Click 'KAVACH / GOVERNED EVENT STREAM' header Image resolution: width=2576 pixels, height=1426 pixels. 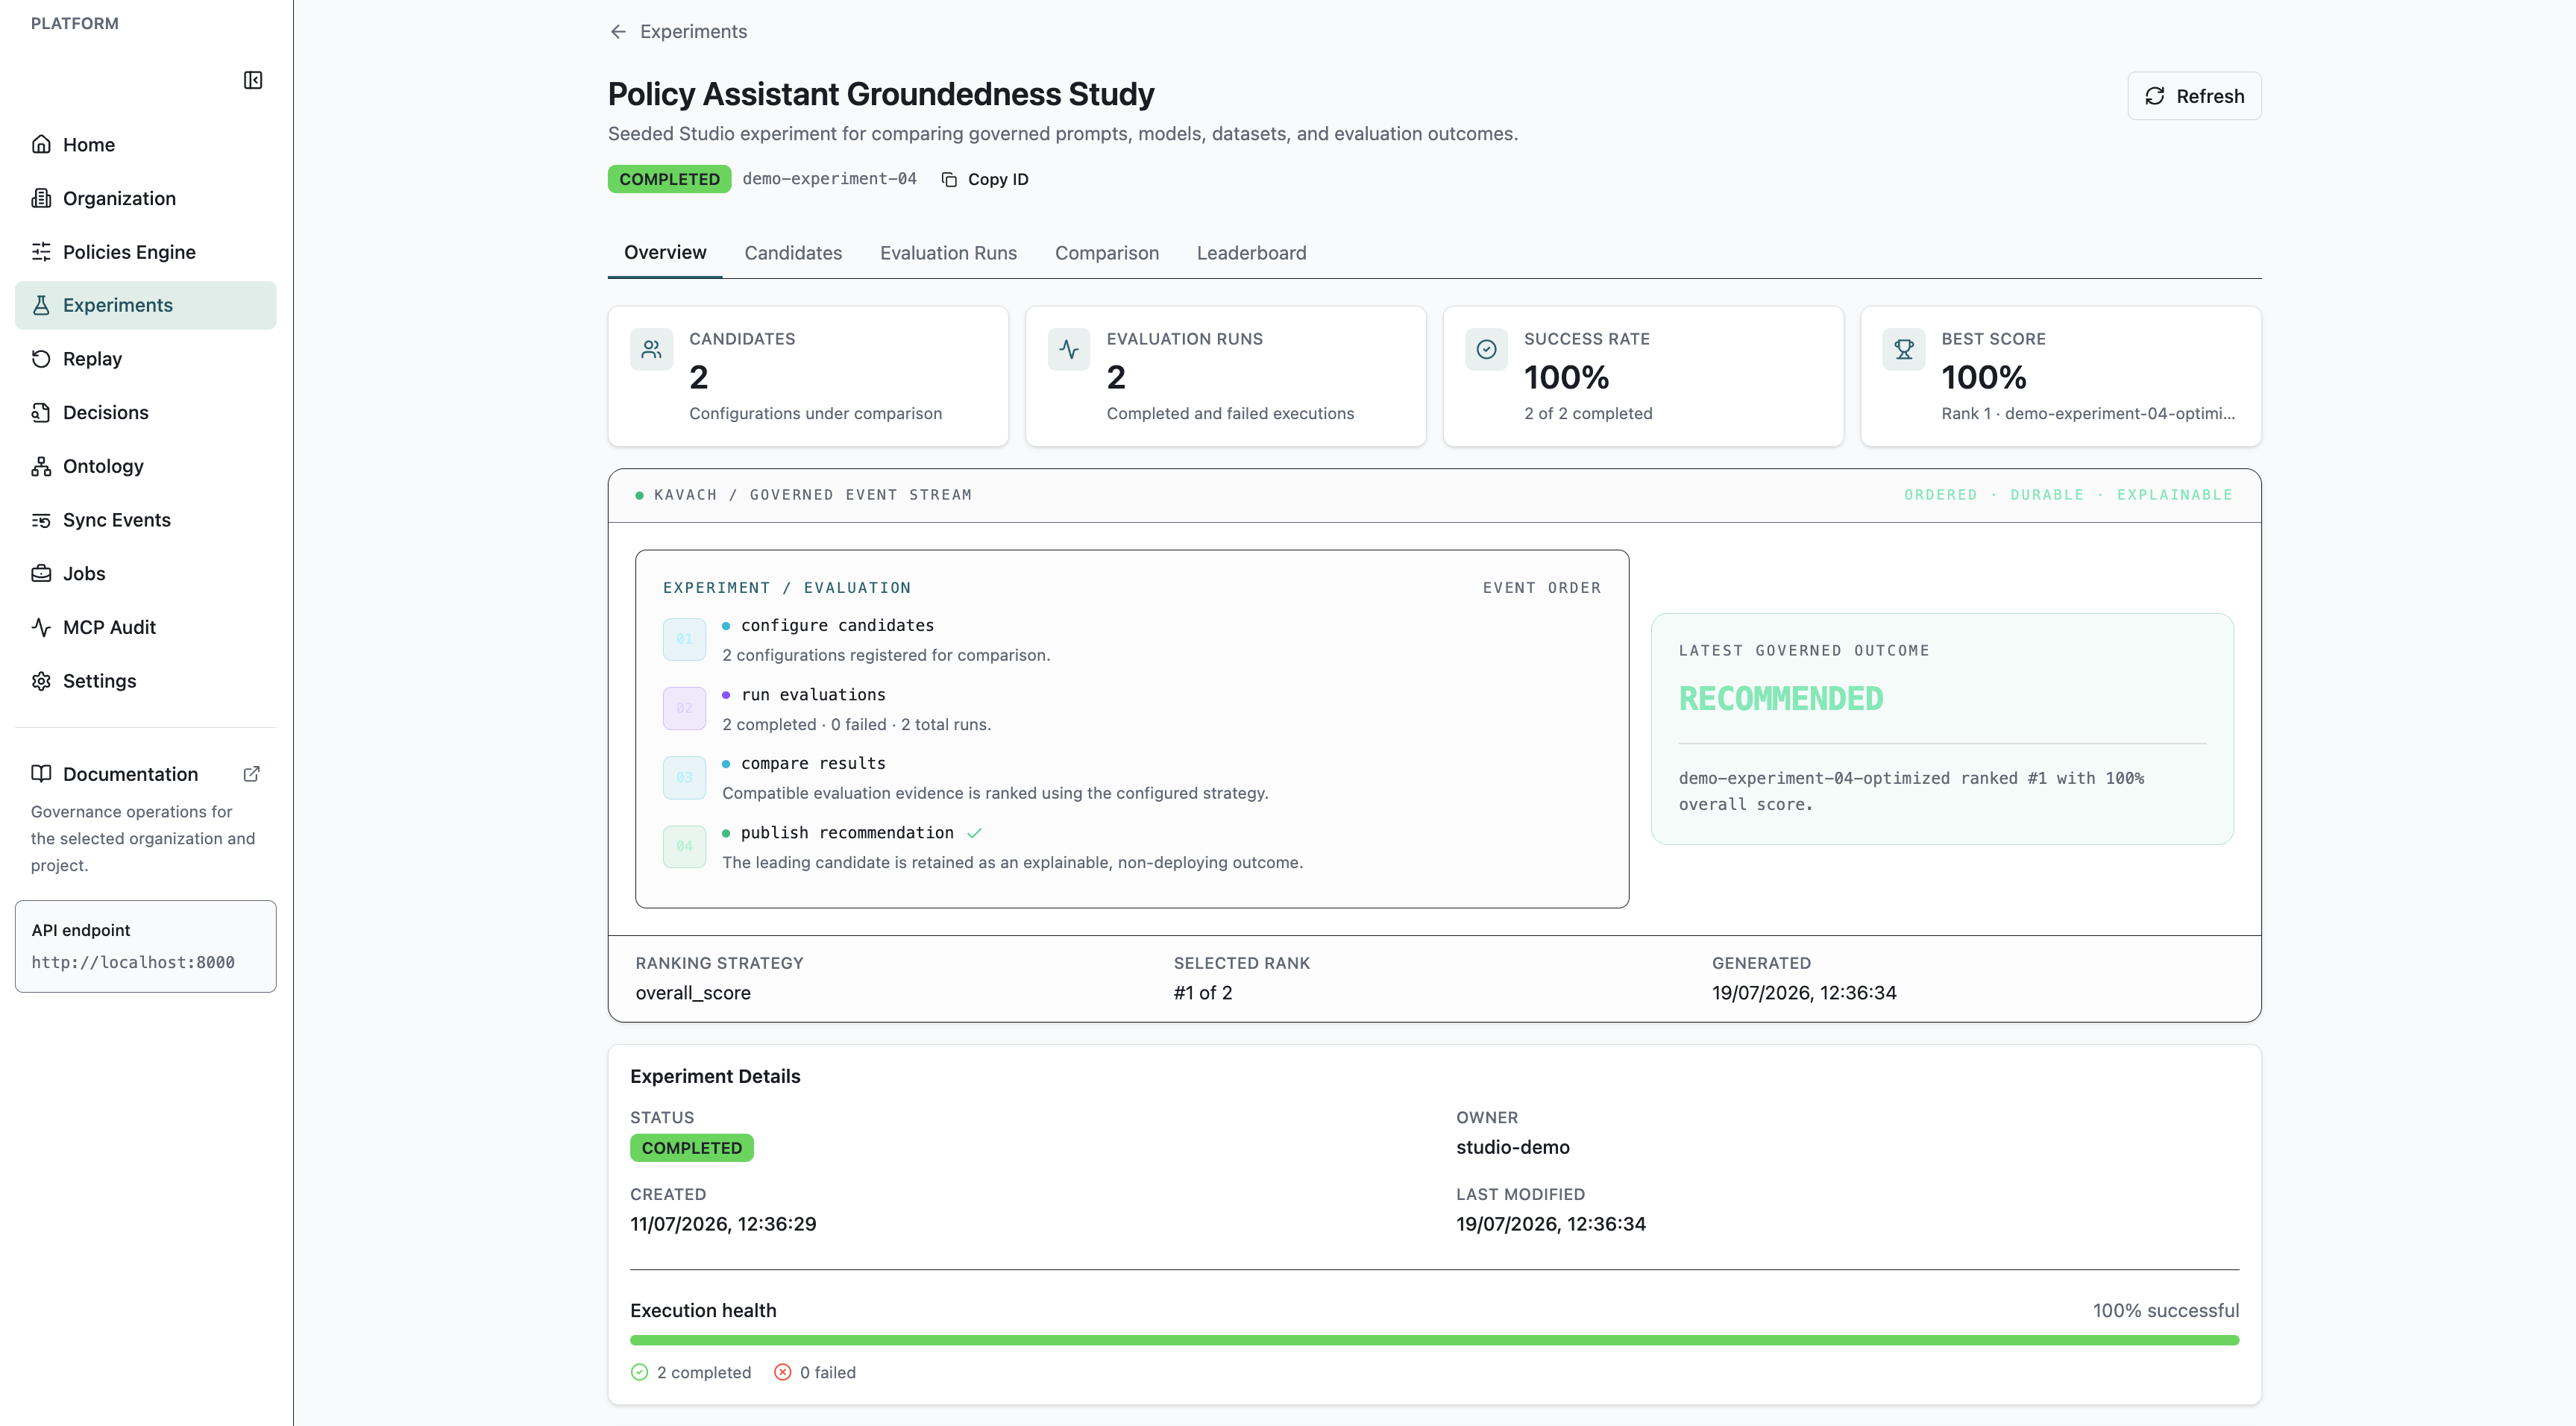click(812, 495)
